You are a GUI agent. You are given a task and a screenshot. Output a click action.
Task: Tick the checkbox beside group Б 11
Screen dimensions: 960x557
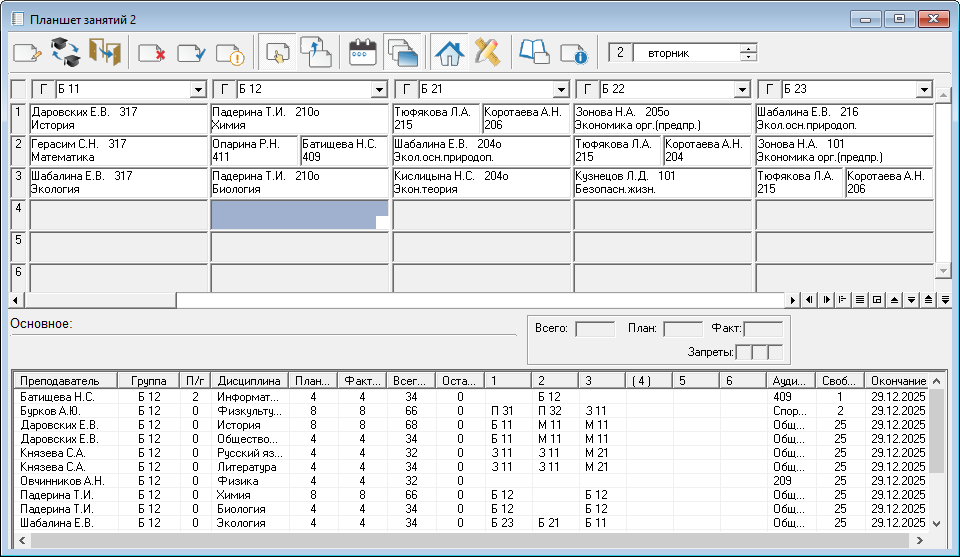pyautogui.click(x=43, y=90)
